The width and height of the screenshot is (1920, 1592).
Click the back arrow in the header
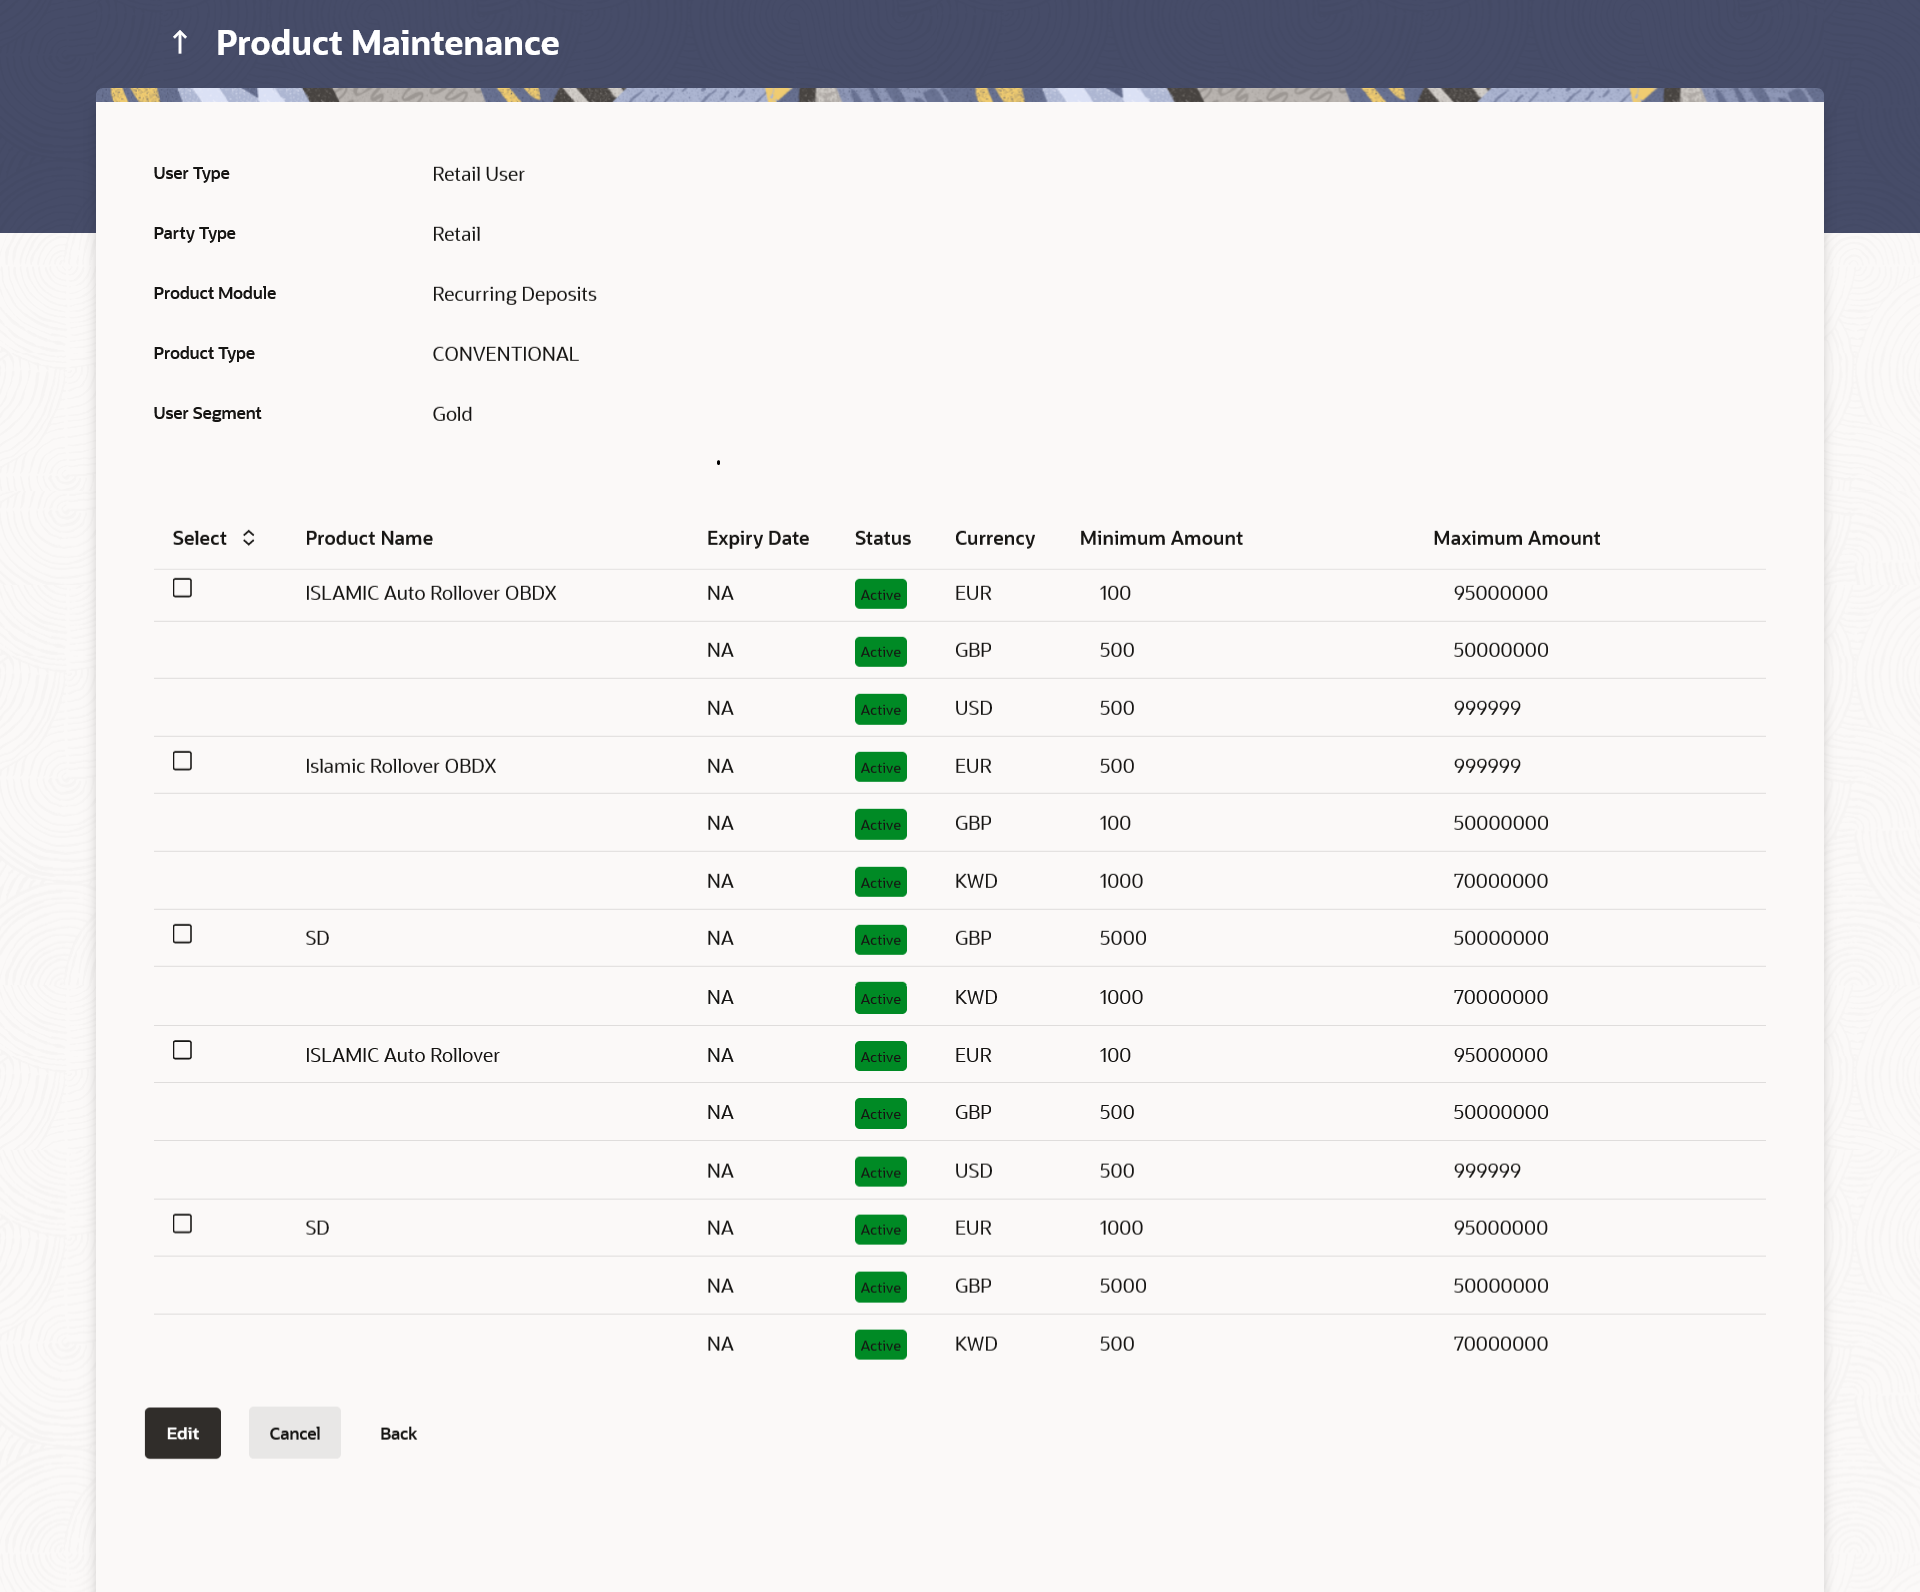[180, 43]
